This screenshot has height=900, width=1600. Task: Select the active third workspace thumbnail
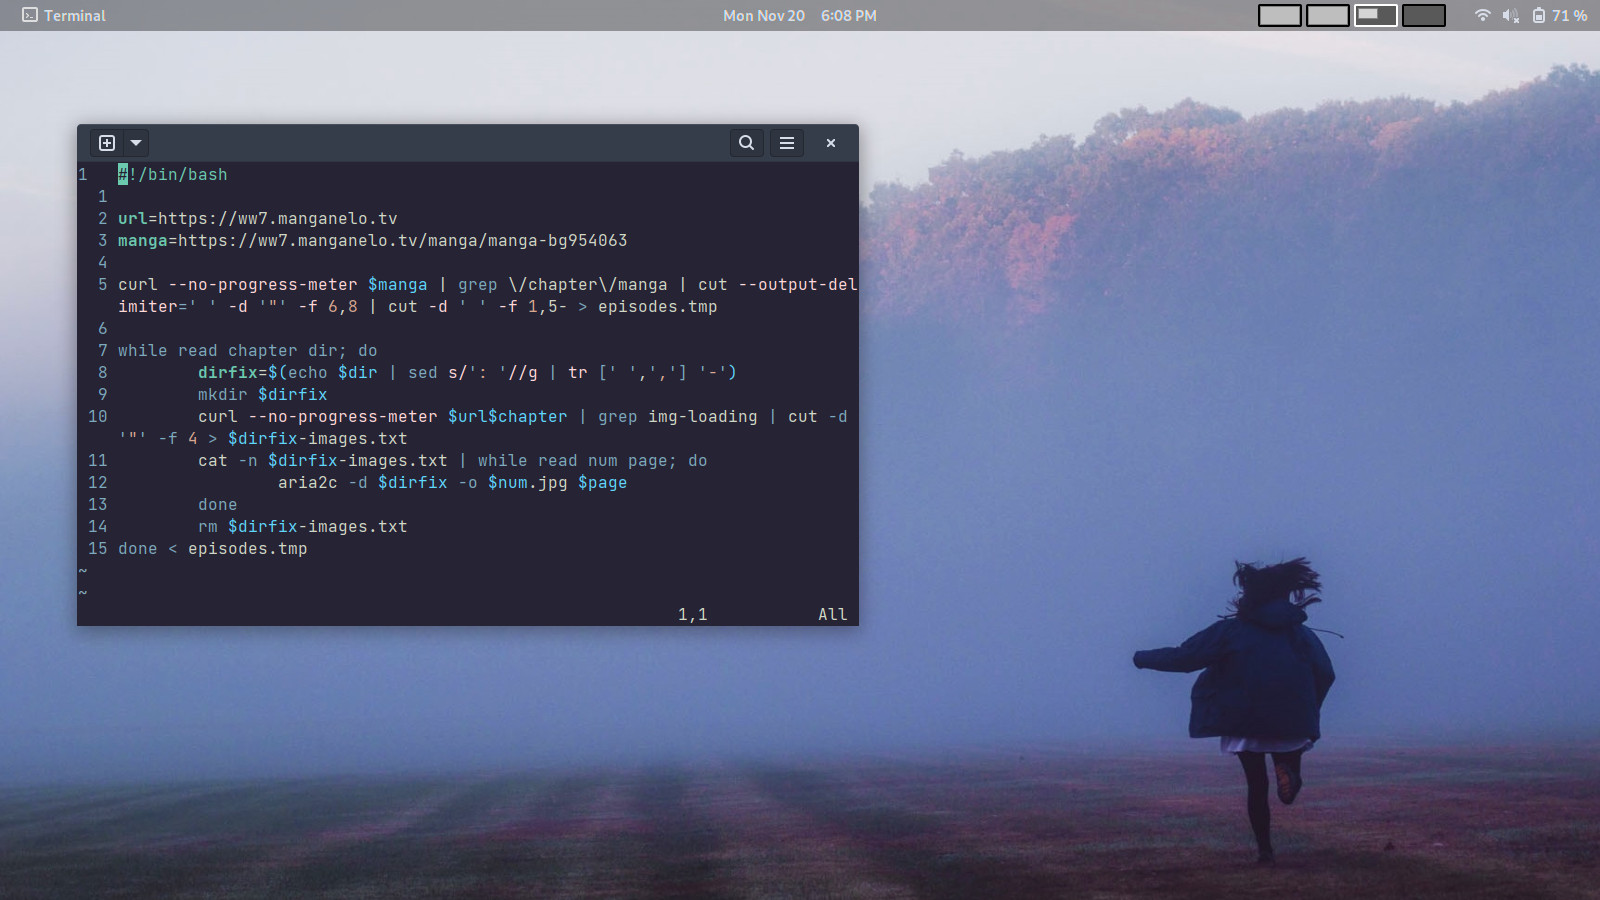click(1375, 16)
